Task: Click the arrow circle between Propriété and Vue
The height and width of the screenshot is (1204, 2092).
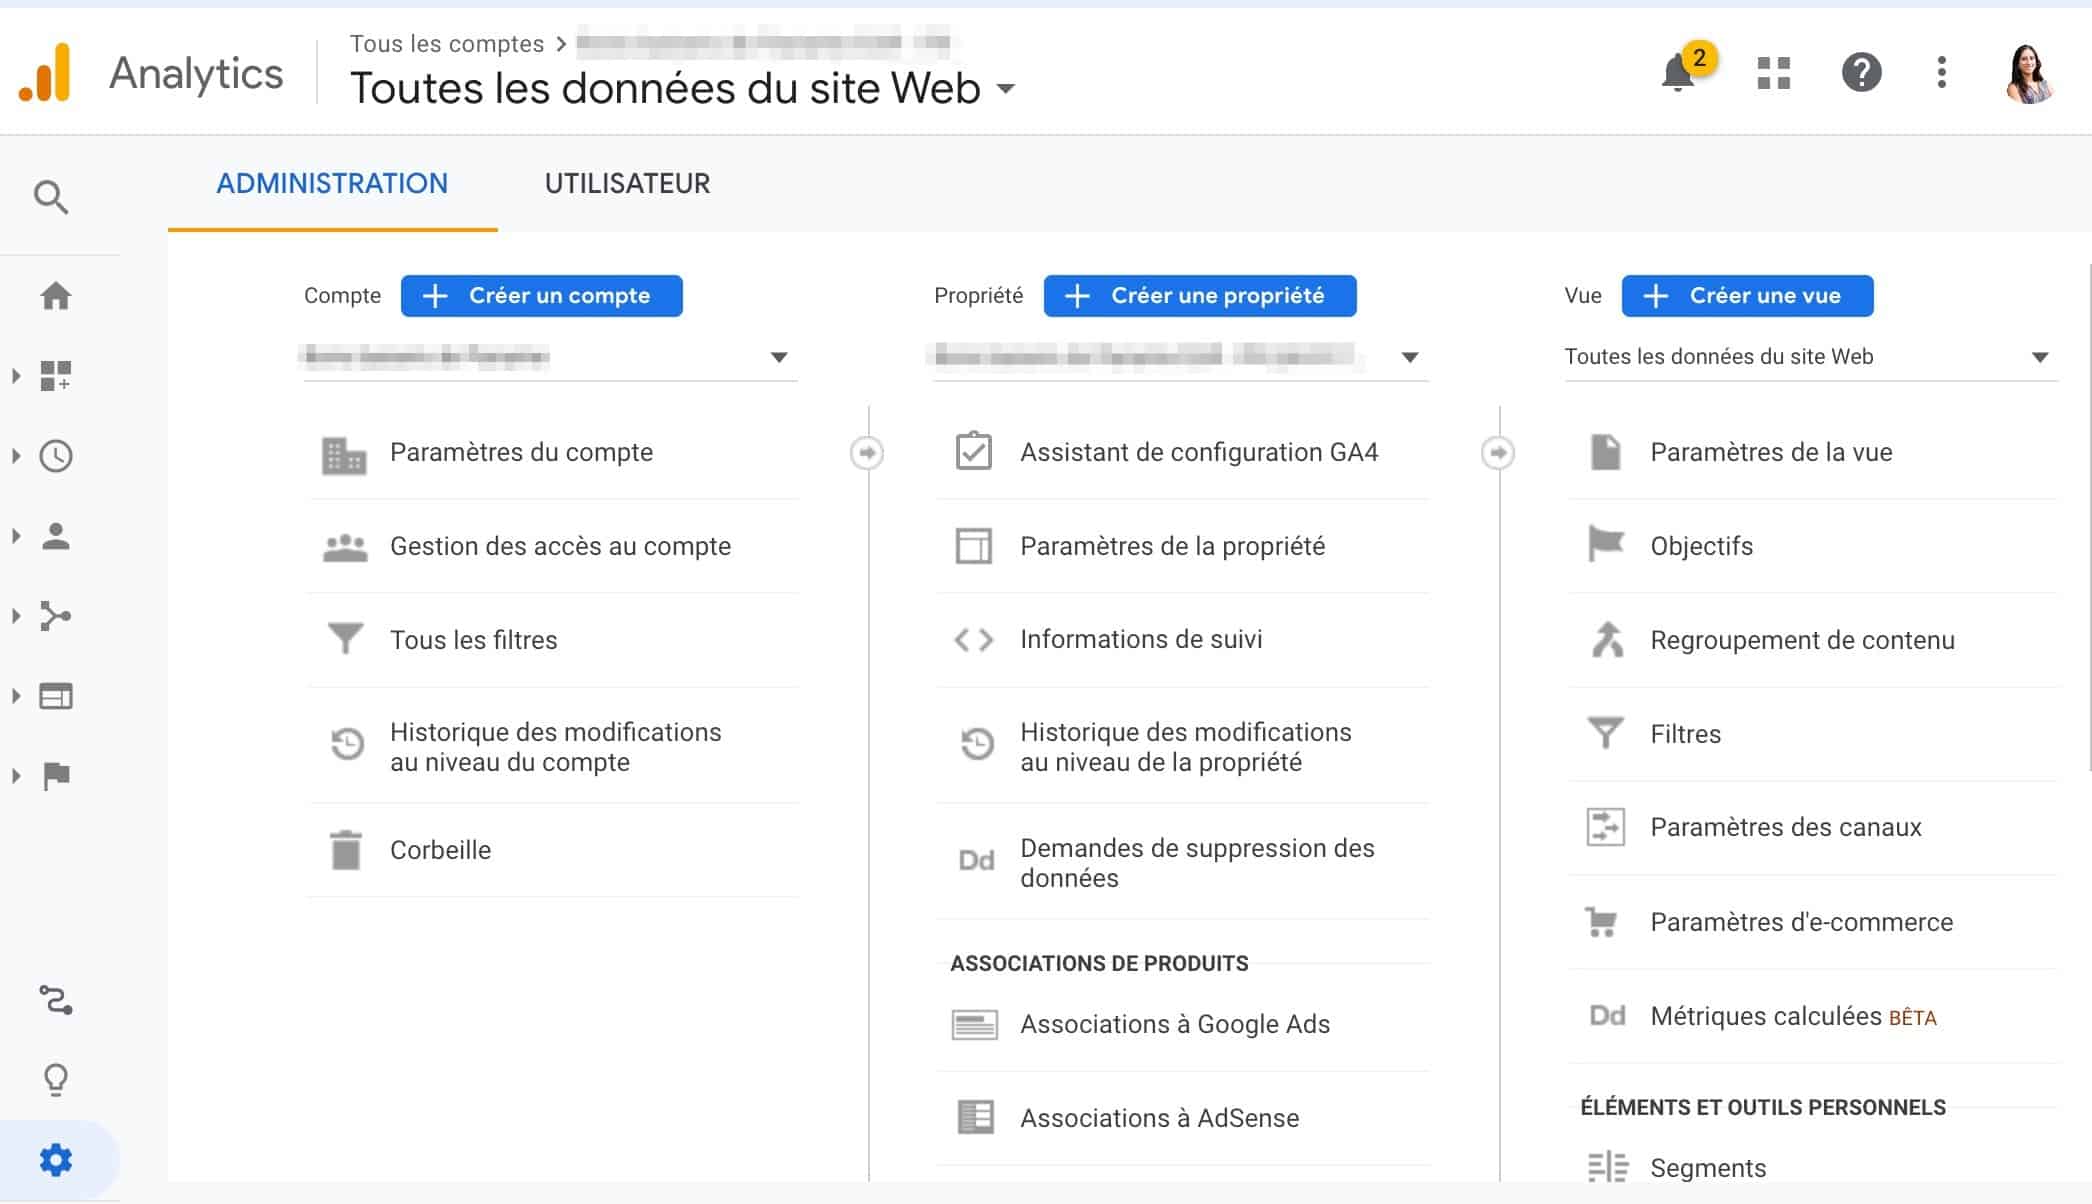Action: [1497, 453]
